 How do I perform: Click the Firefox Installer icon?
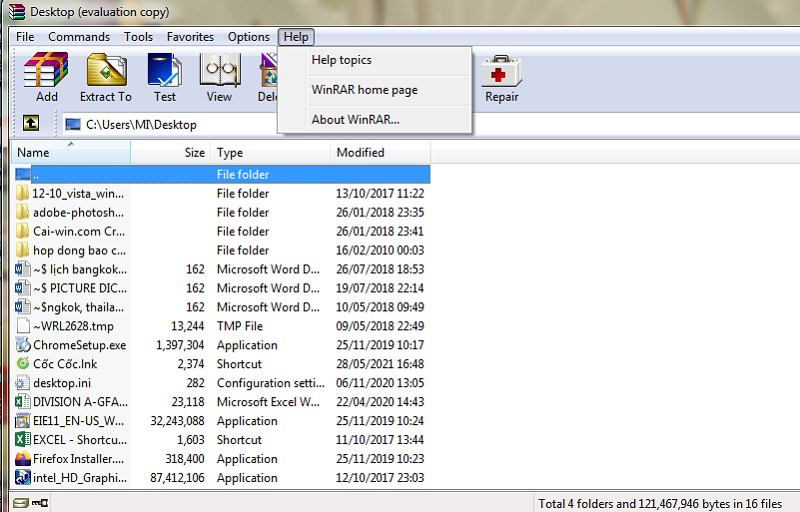click(22, 458)
